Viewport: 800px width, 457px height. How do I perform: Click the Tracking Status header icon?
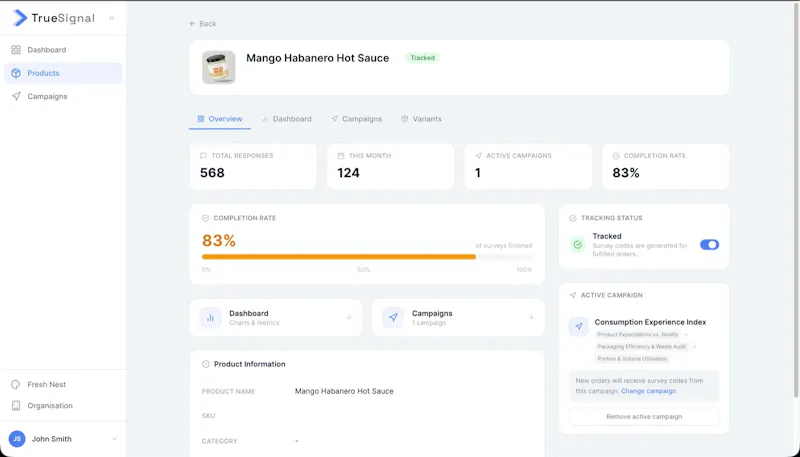click(572, 218)
